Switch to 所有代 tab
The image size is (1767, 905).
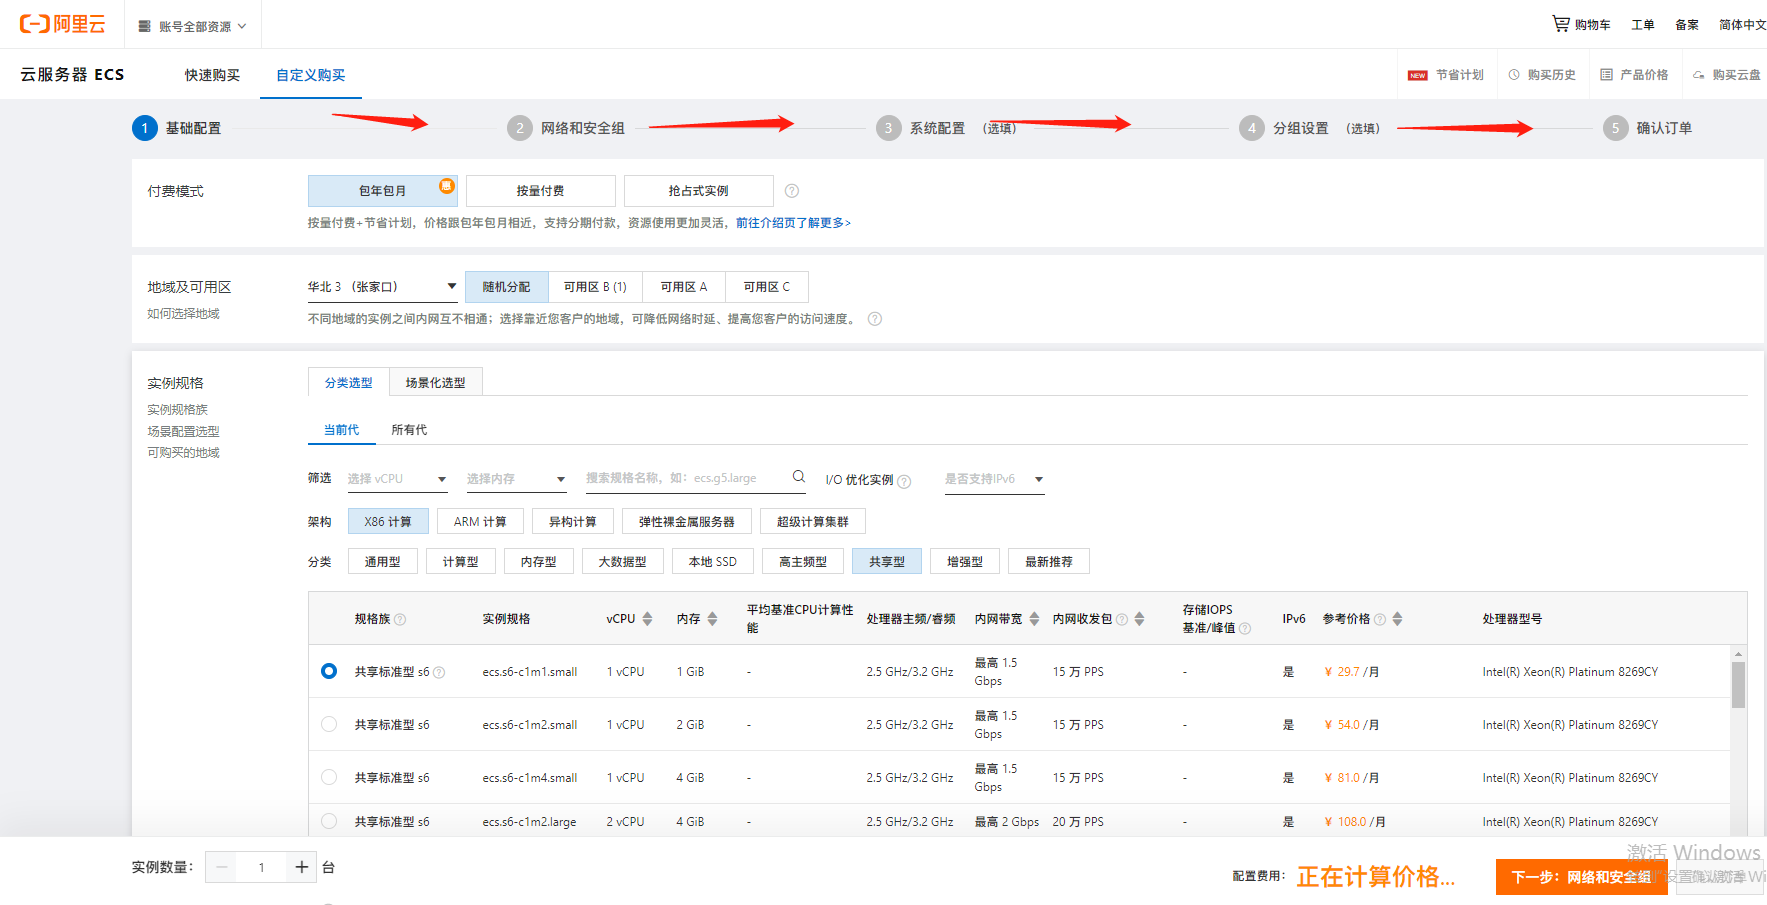pos(409,430)
